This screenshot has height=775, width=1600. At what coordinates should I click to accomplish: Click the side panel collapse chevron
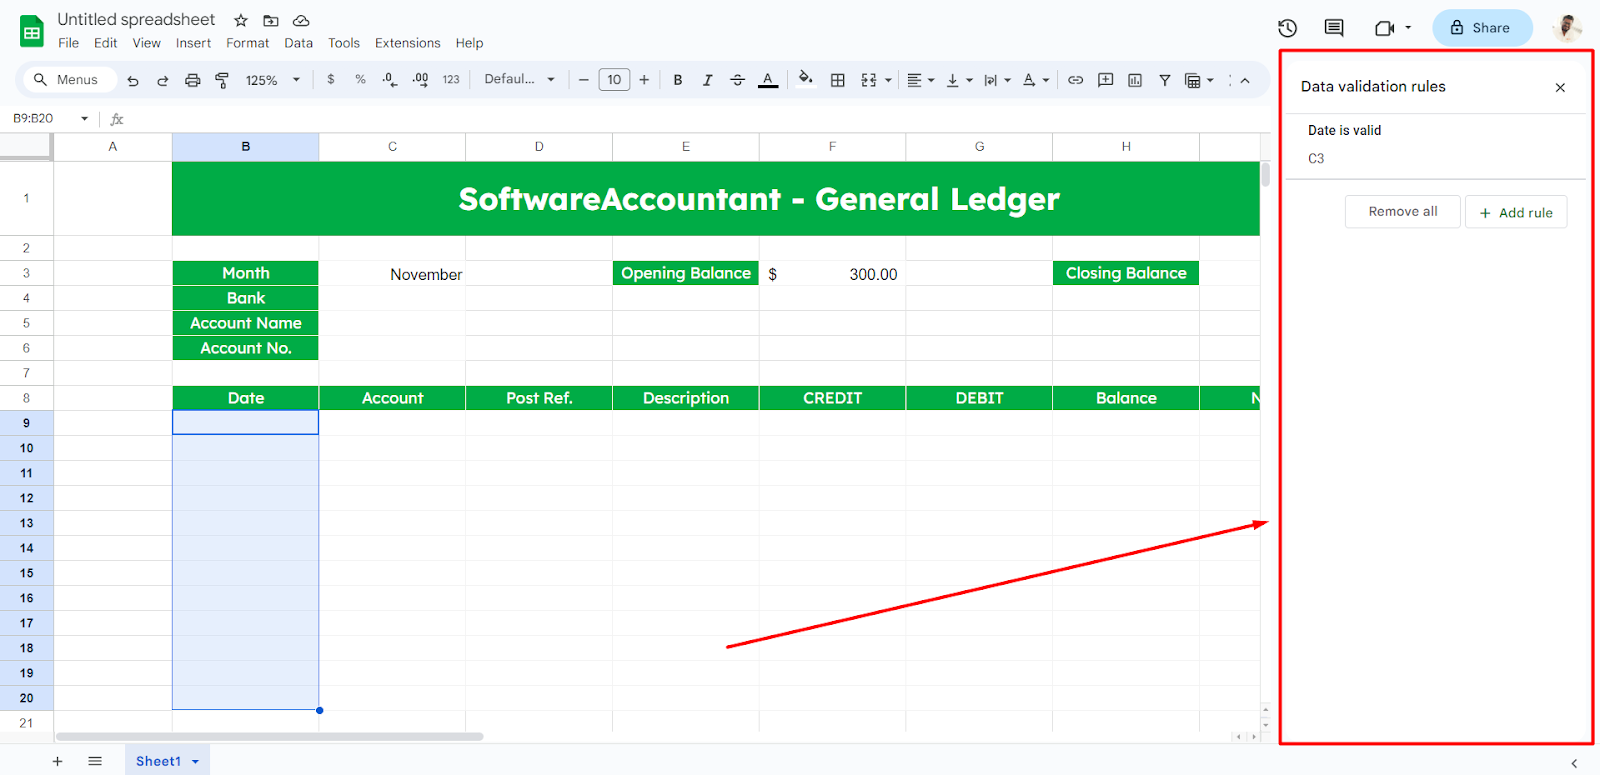1574,763
